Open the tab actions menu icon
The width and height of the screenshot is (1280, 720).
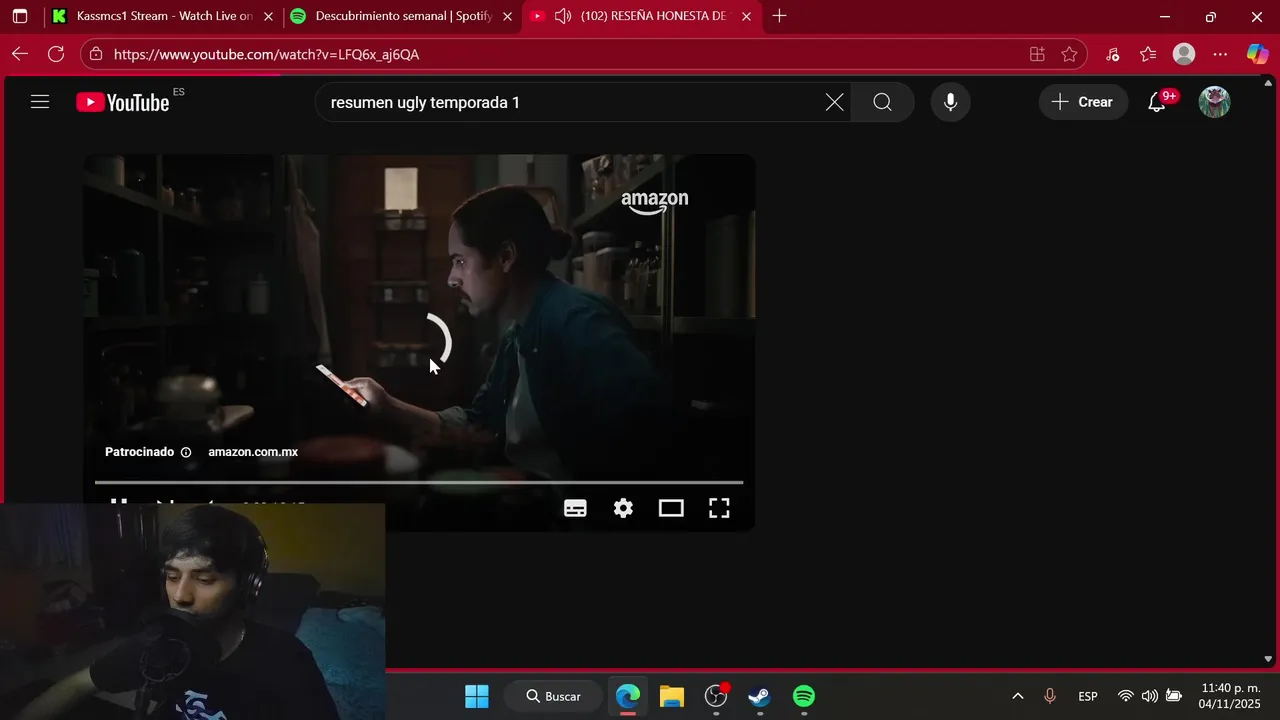20,16
